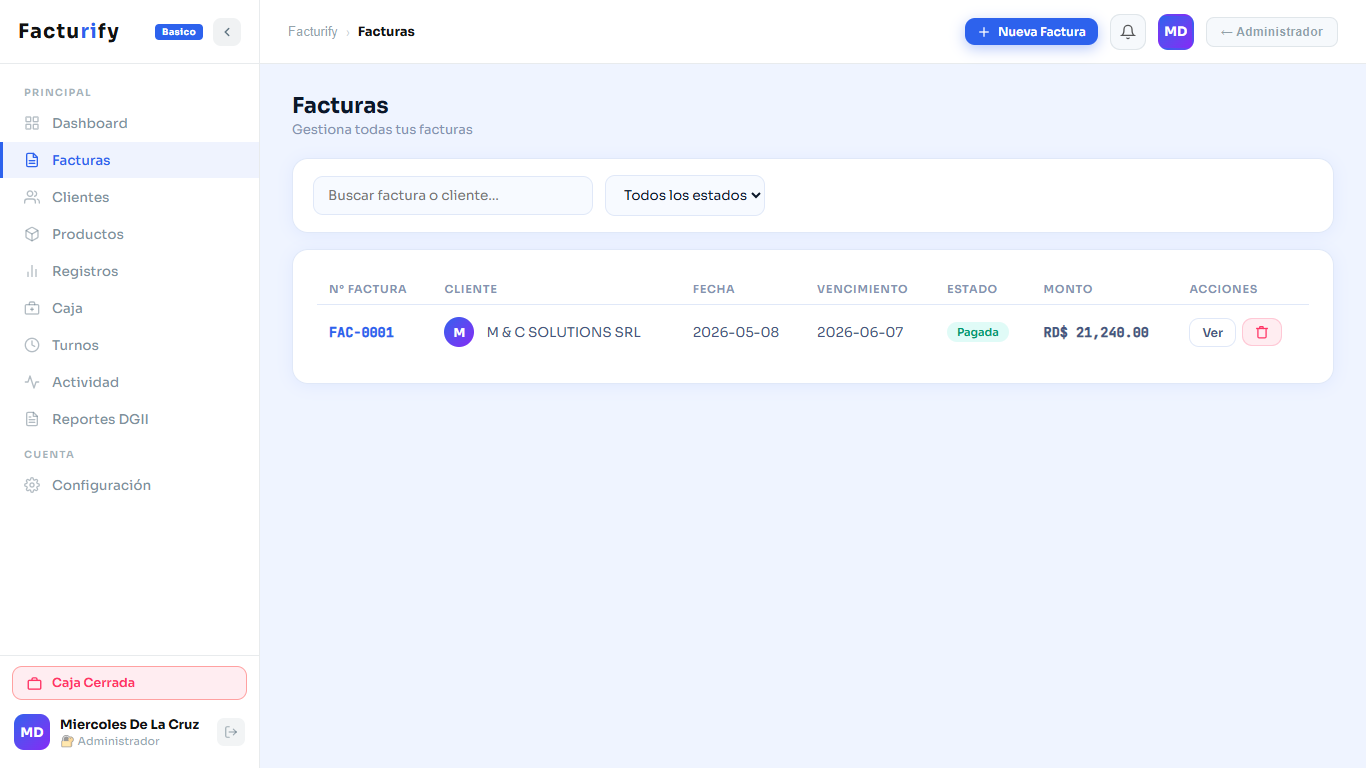
Task: Navigate to Productos section
Action: (x=129, y=234)
